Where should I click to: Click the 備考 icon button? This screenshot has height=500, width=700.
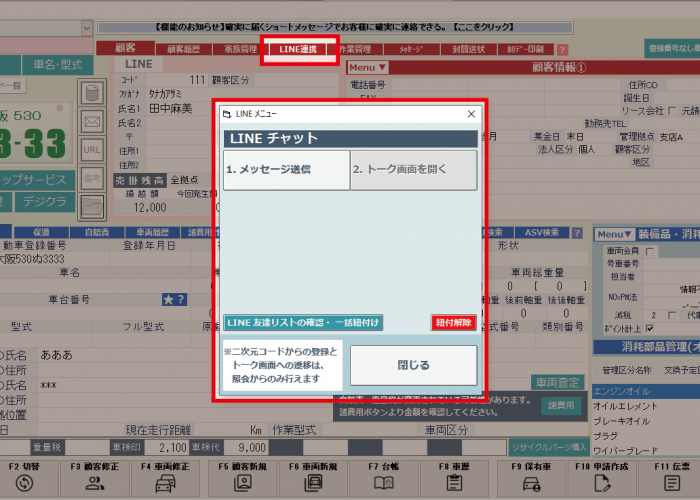coord(92,179)
